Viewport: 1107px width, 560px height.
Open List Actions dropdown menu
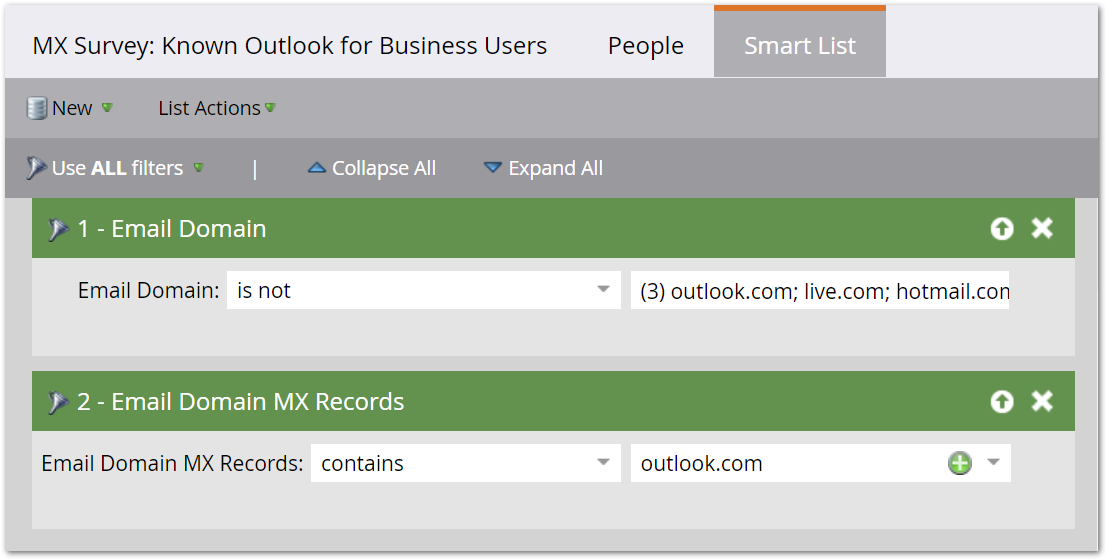217,108
